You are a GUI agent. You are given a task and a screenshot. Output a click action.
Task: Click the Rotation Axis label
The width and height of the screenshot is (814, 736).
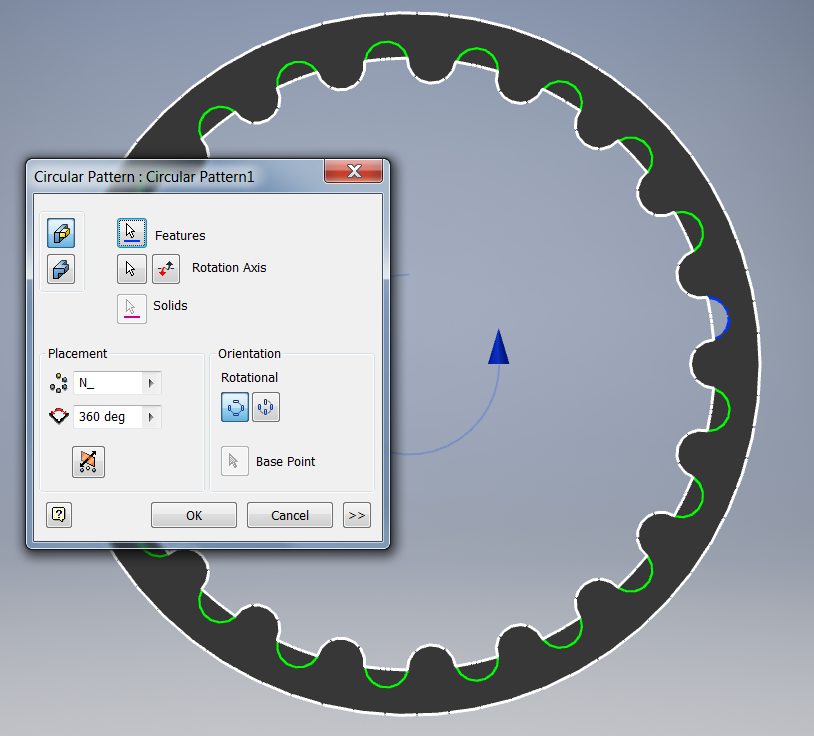[x=229, y=268]
